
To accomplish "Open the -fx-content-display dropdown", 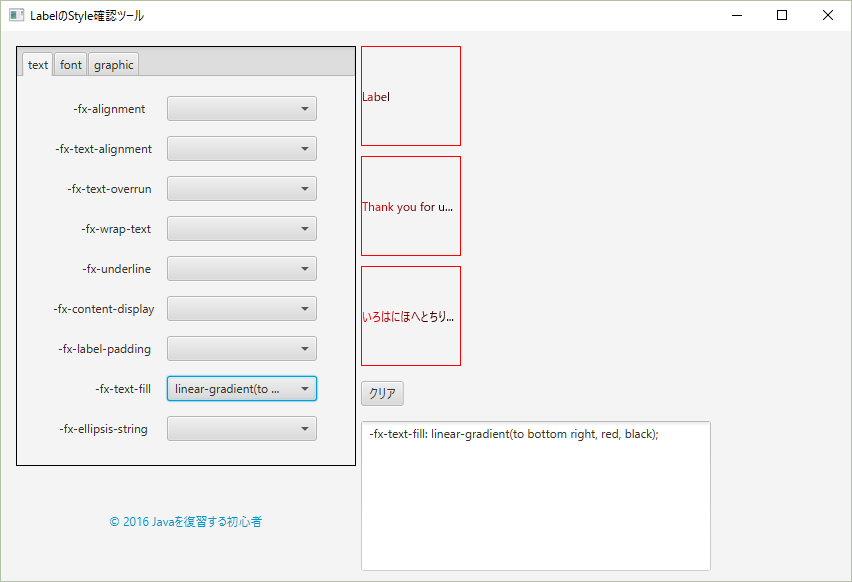I will click(x=241, y=308).
